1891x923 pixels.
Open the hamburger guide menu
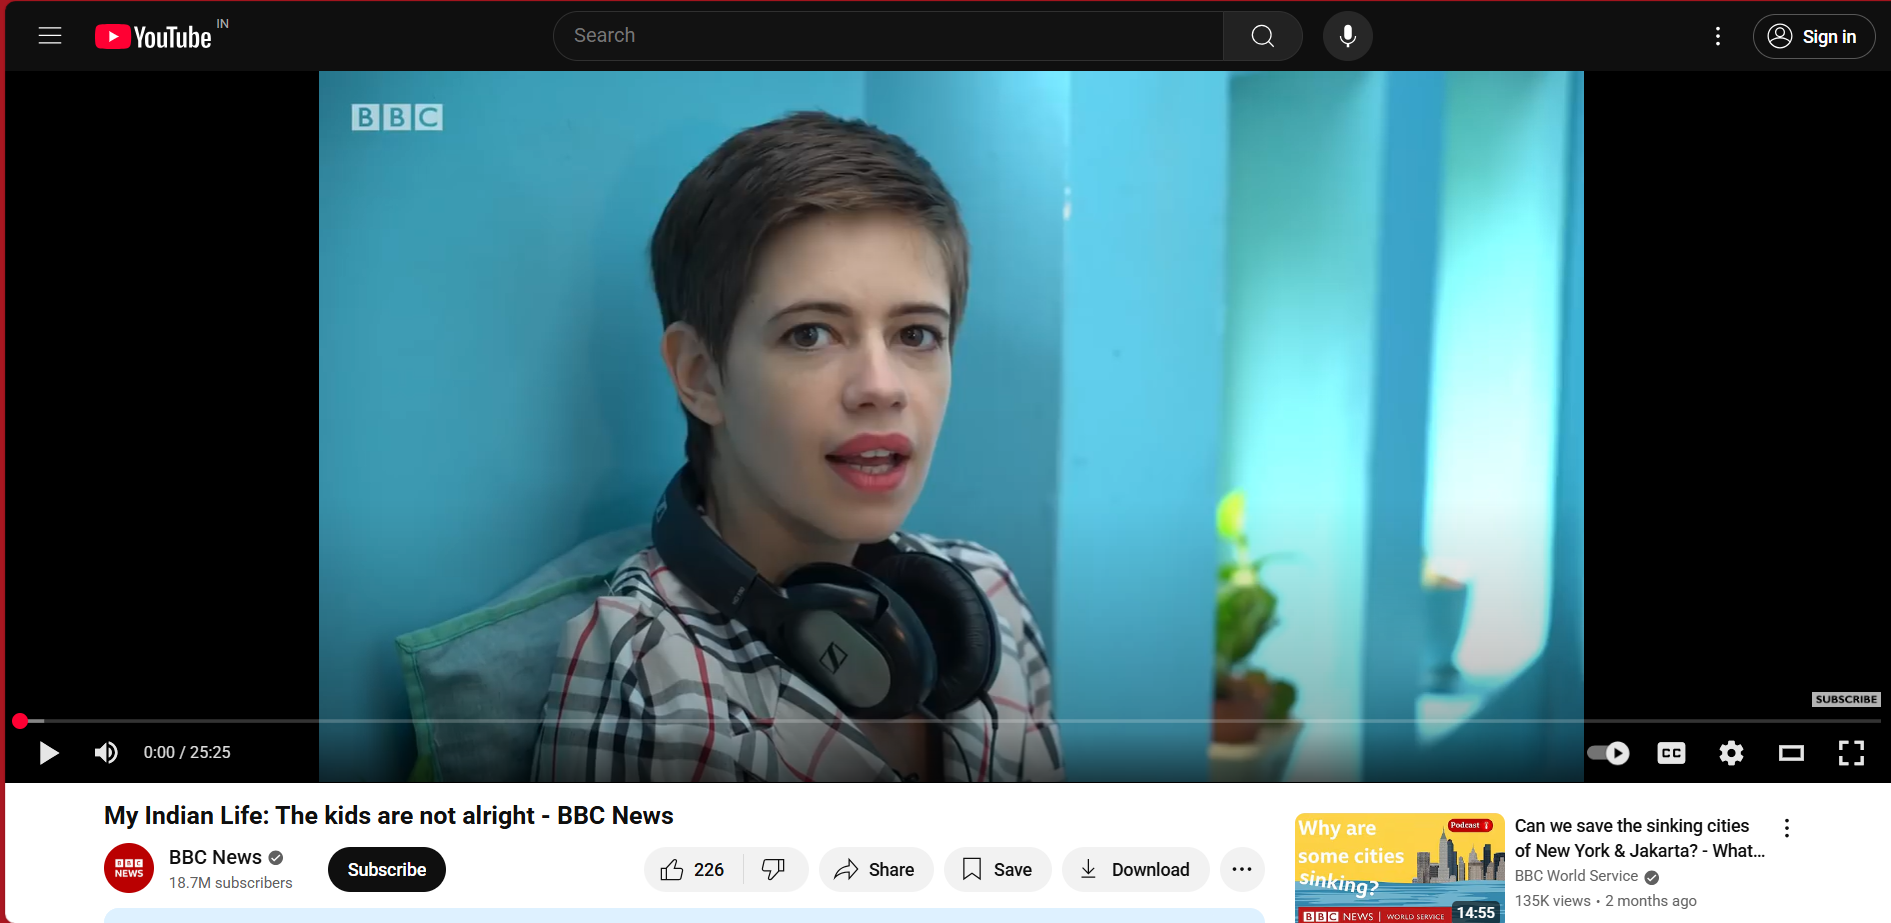(50, 36)
